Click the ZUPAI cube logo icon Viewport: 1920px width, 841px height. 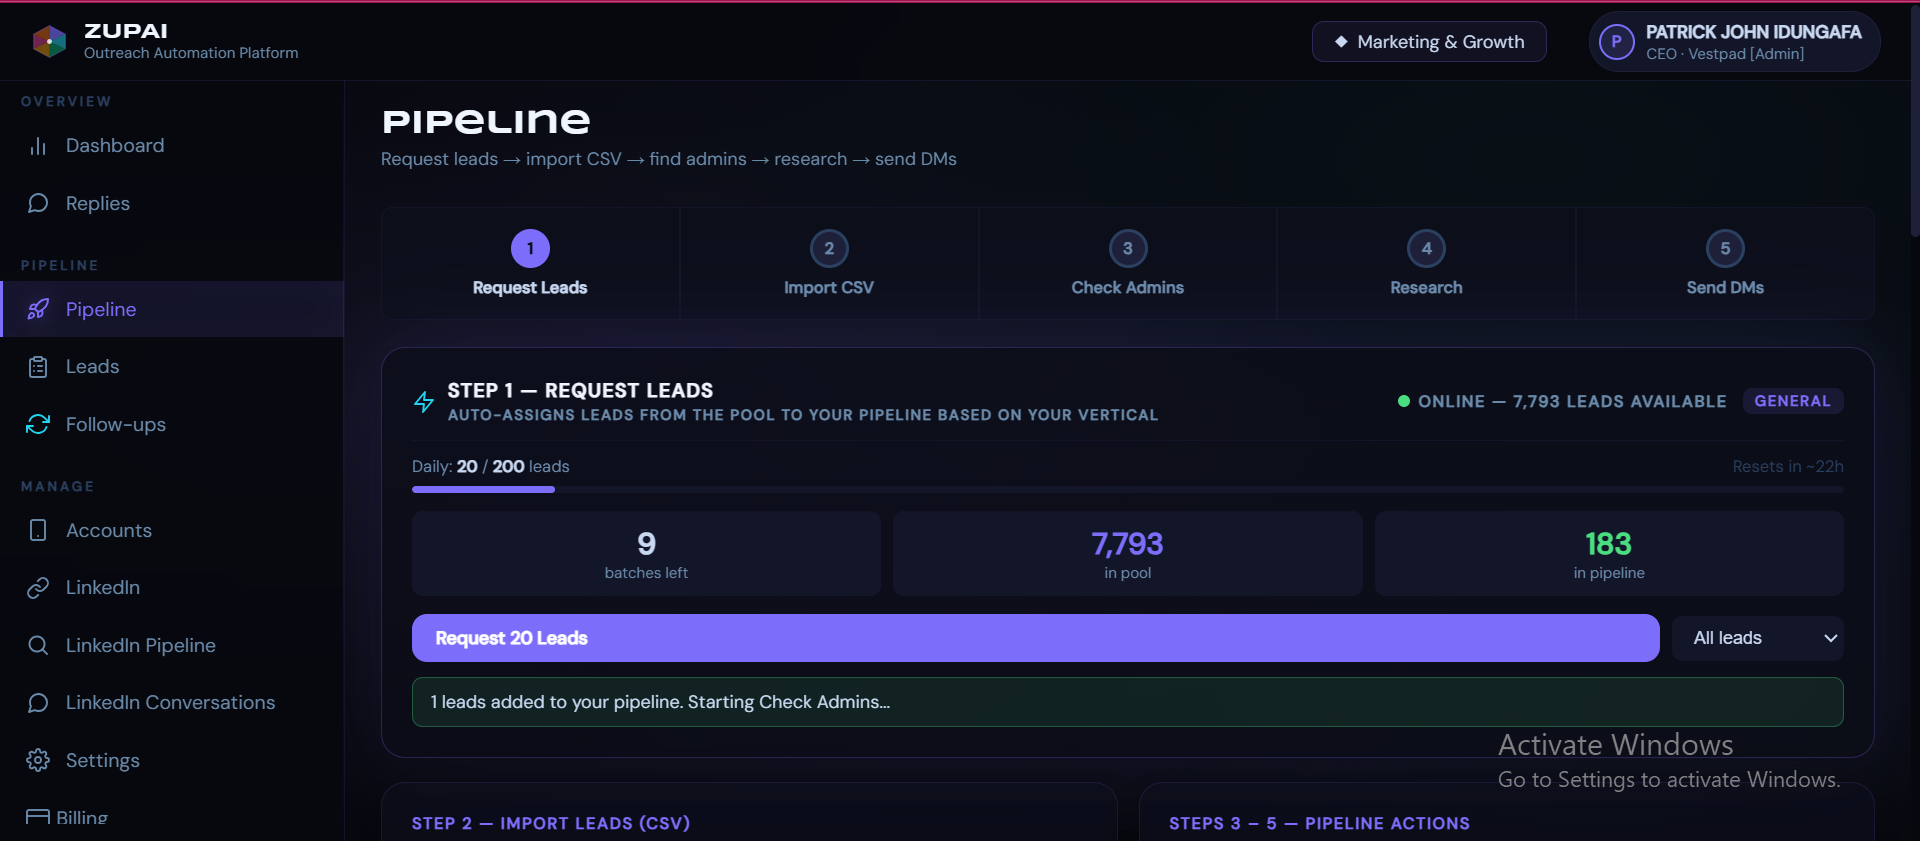(x=49, y=41)
